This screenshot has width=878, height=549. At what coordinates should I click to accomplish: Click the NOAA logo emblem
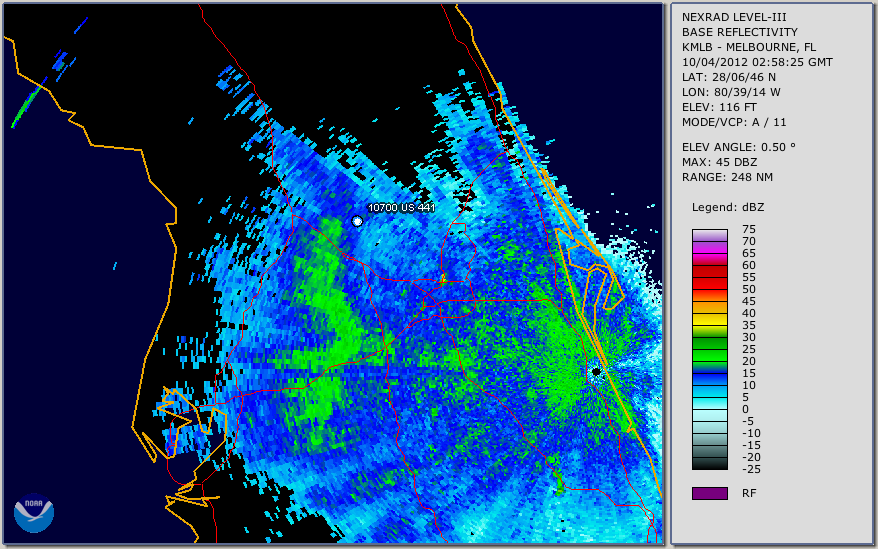point(34,513)
